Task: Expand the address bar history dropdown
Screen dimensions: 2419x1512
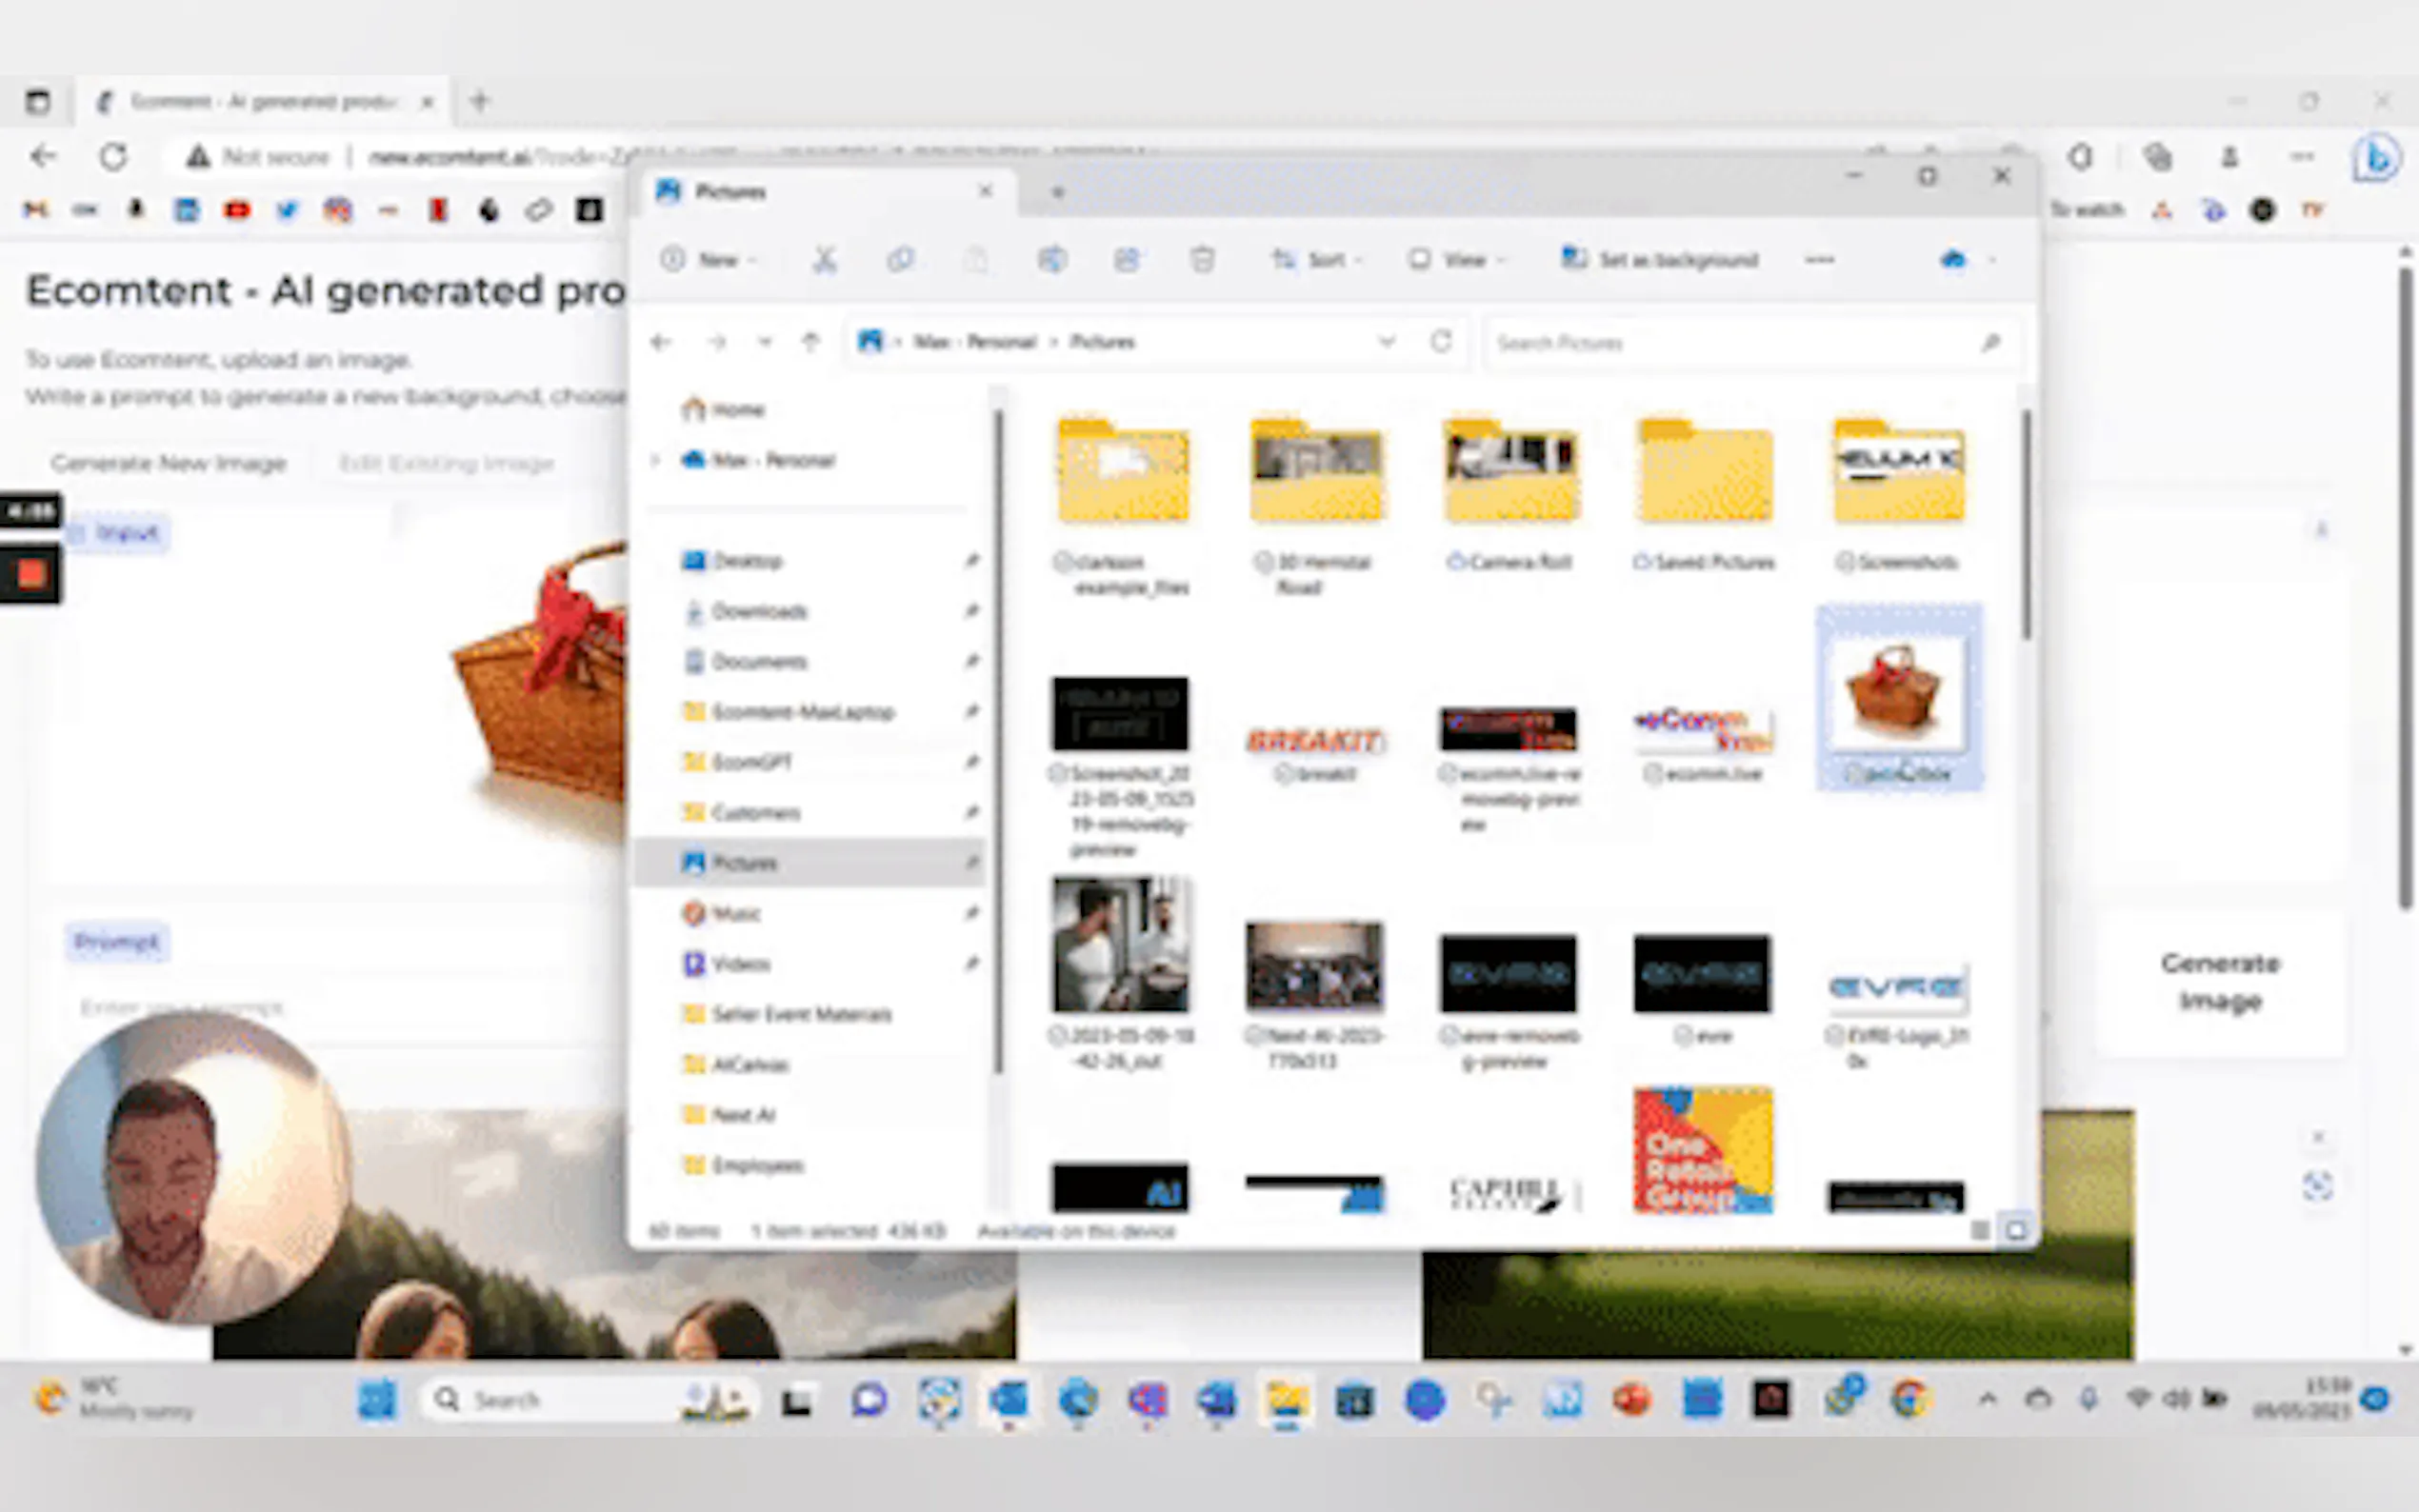Action: (x=1387, y=342)
